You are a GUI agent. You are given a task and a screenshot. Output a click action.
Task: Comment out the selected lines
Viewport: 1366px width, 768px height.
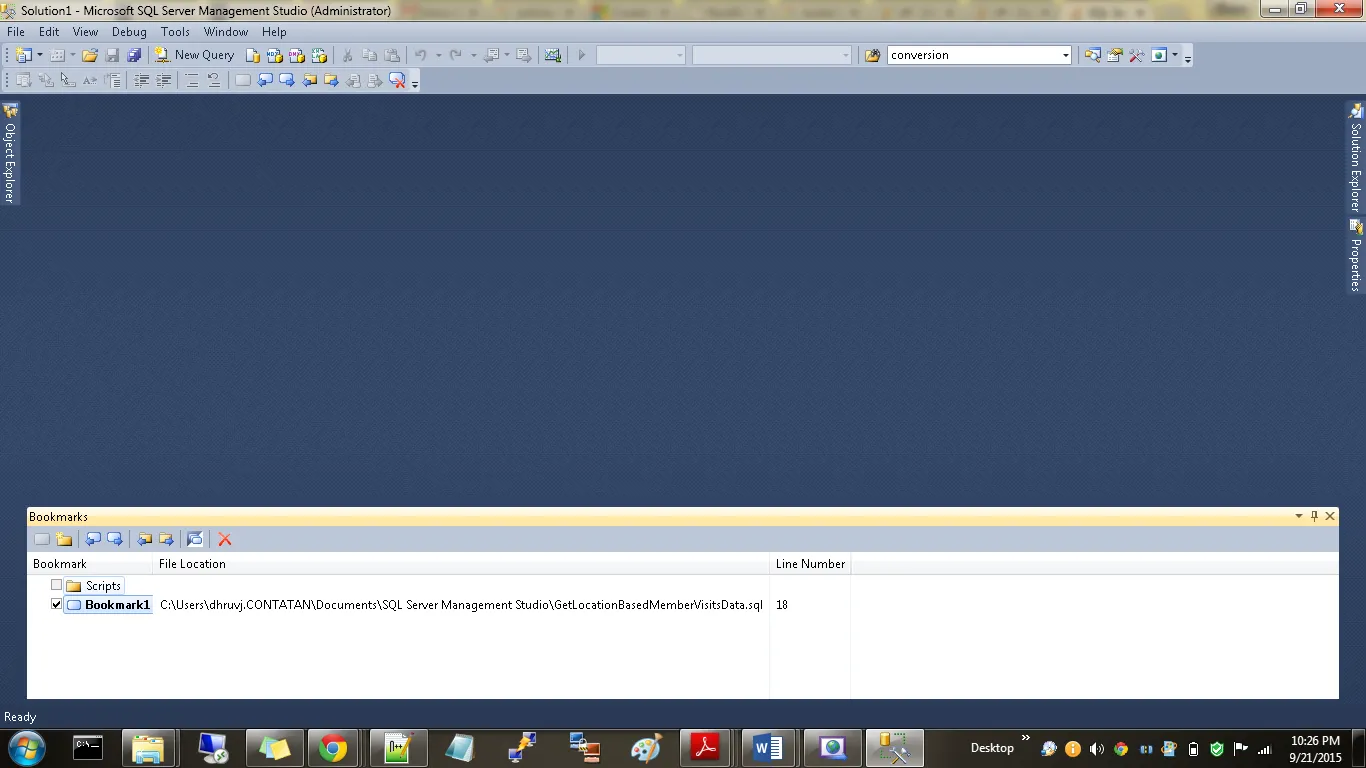[x=192, y=80]
